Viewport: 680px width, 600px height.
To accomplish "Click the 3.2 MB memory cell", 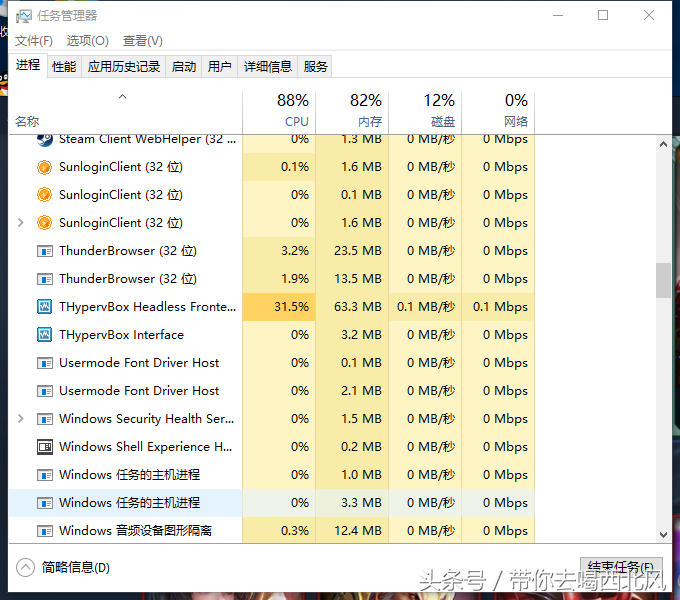I will click(352, 335).
